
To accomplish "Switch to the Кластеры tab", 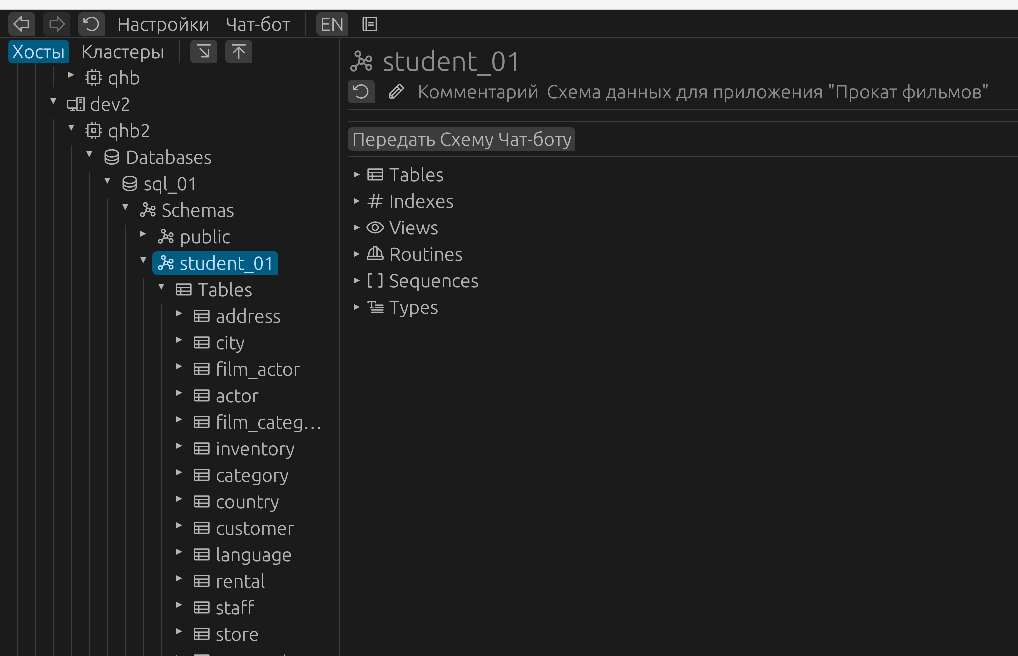I will 122,52.
